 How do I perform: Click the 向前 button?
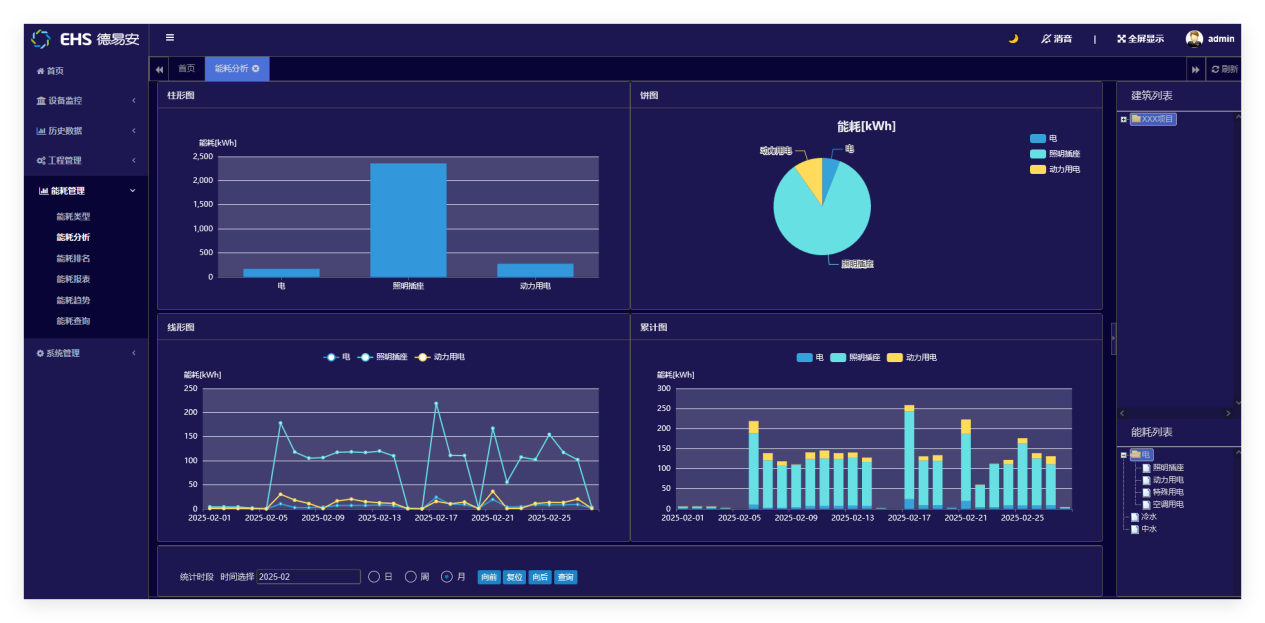(489, 578)
